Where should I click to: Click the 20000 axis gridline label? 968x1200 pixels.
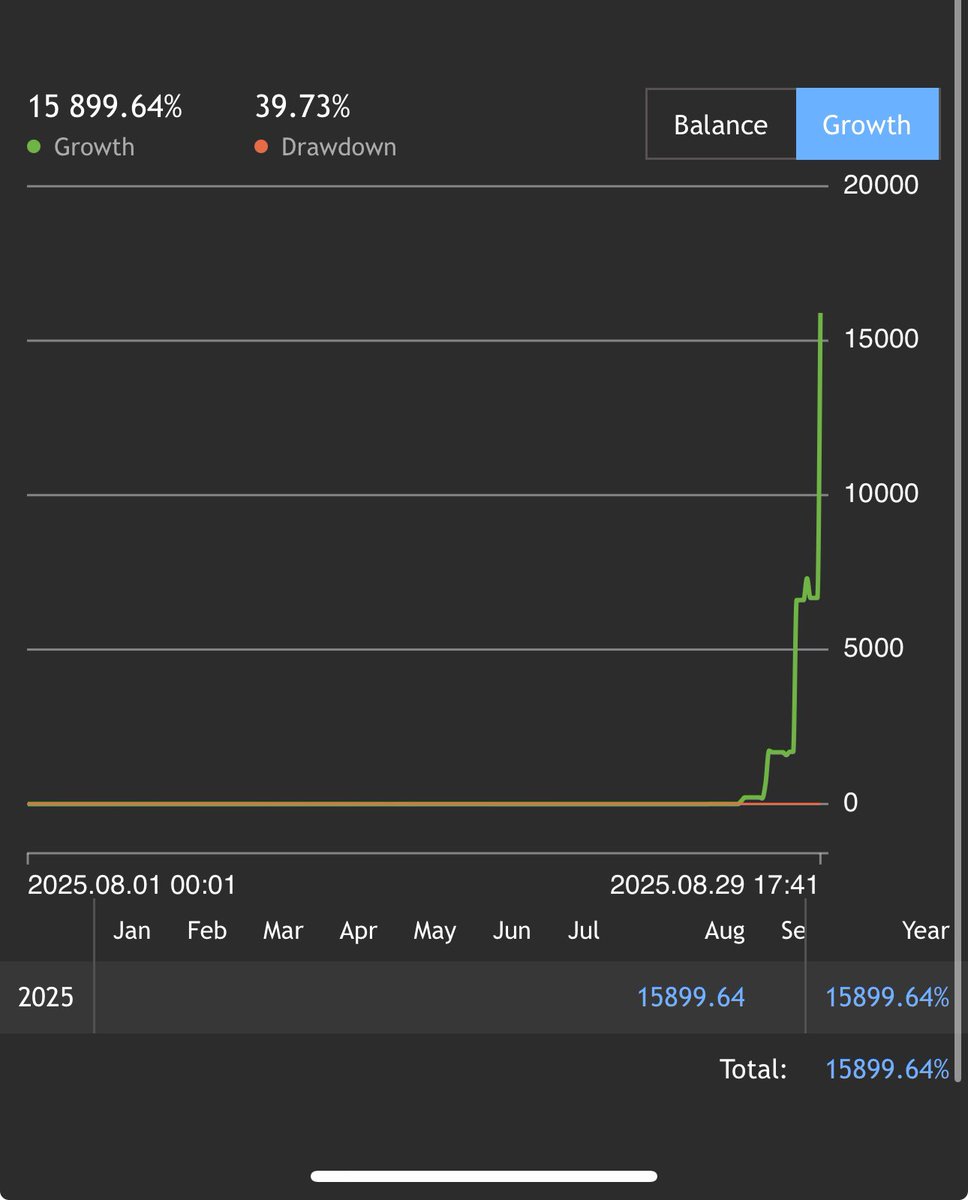[880, 185]
